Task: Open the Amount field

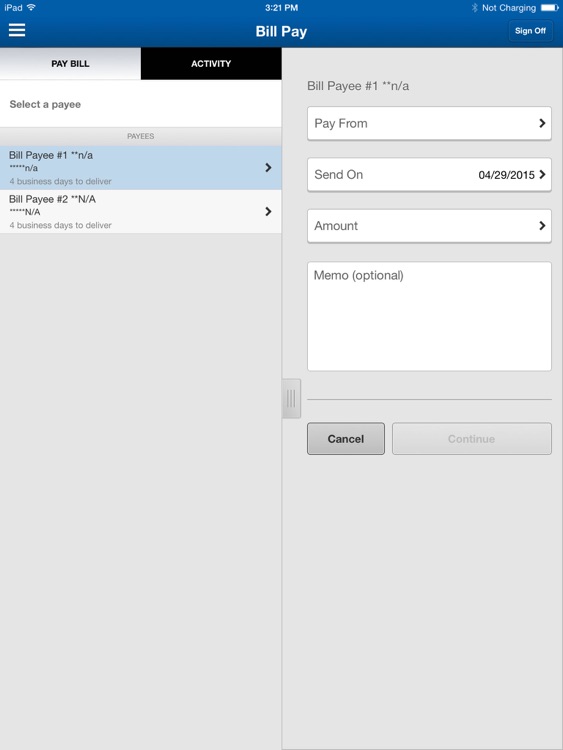Action: (429, 226)
